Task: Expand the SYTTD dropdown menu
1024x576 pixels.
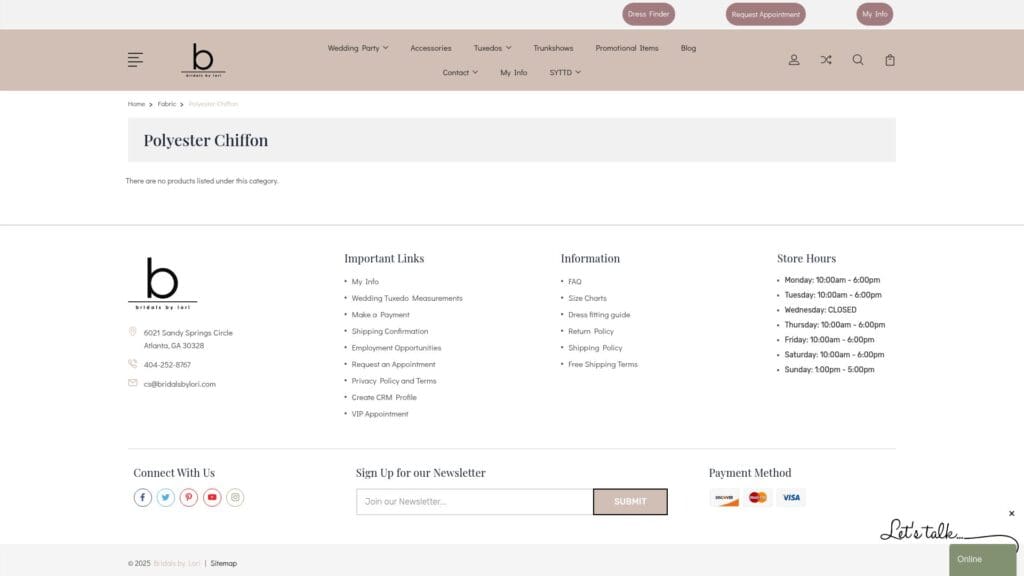Action: [564, 72]
